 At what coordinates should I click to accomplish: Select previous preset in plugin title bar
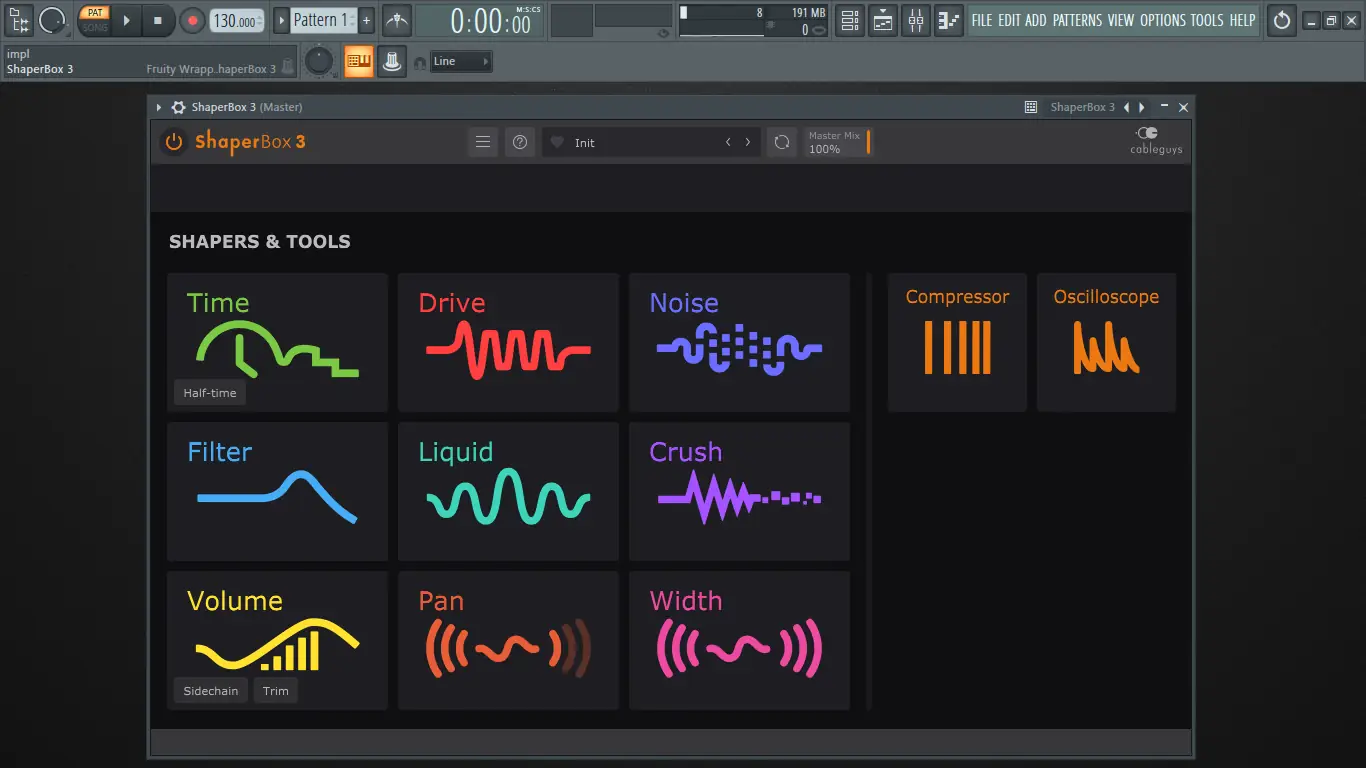(x=1127, y=107)
